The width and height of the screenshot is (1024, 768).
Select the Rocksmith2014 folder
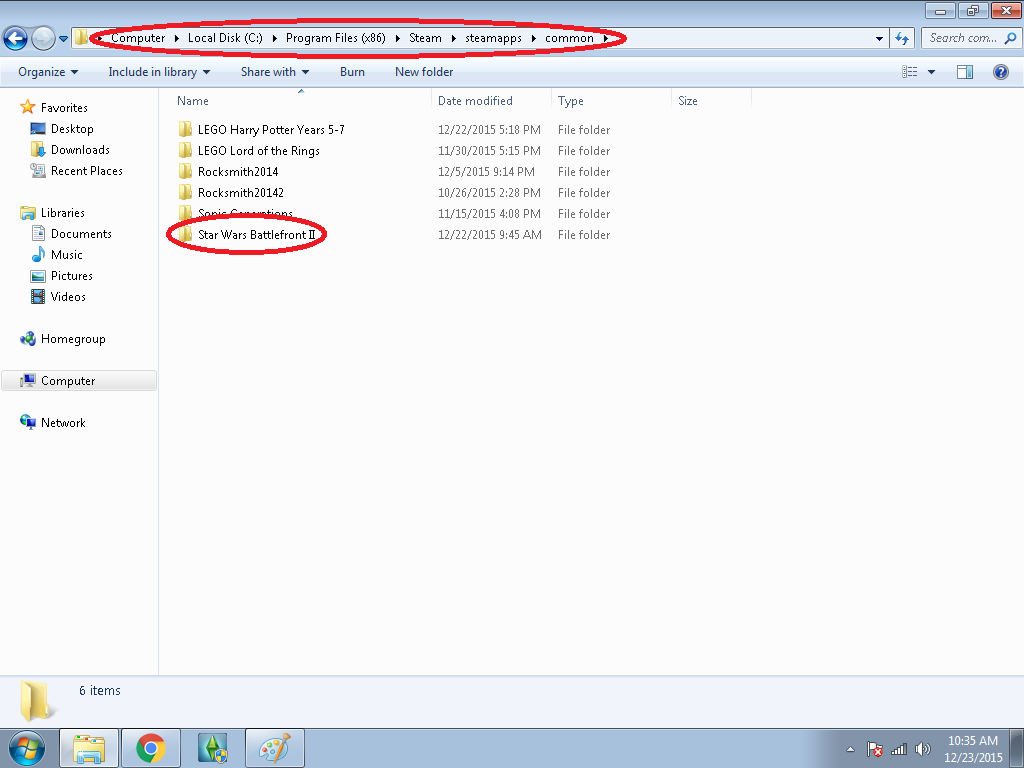point(238,172)
